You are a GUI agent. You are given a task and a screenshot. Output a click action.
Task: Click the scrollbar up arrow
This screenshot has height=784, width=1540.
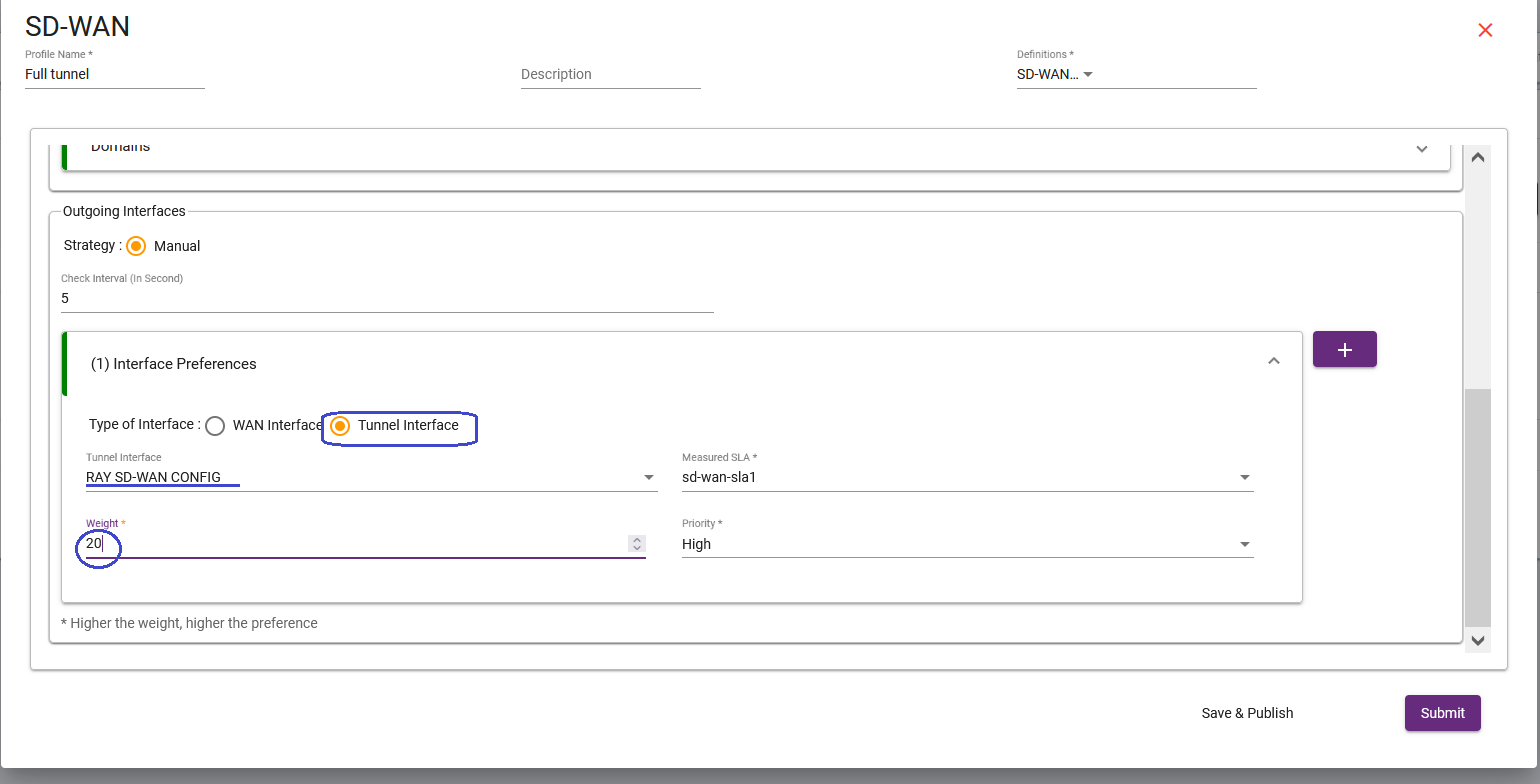pyautogui.click(x=1478, y=157)
